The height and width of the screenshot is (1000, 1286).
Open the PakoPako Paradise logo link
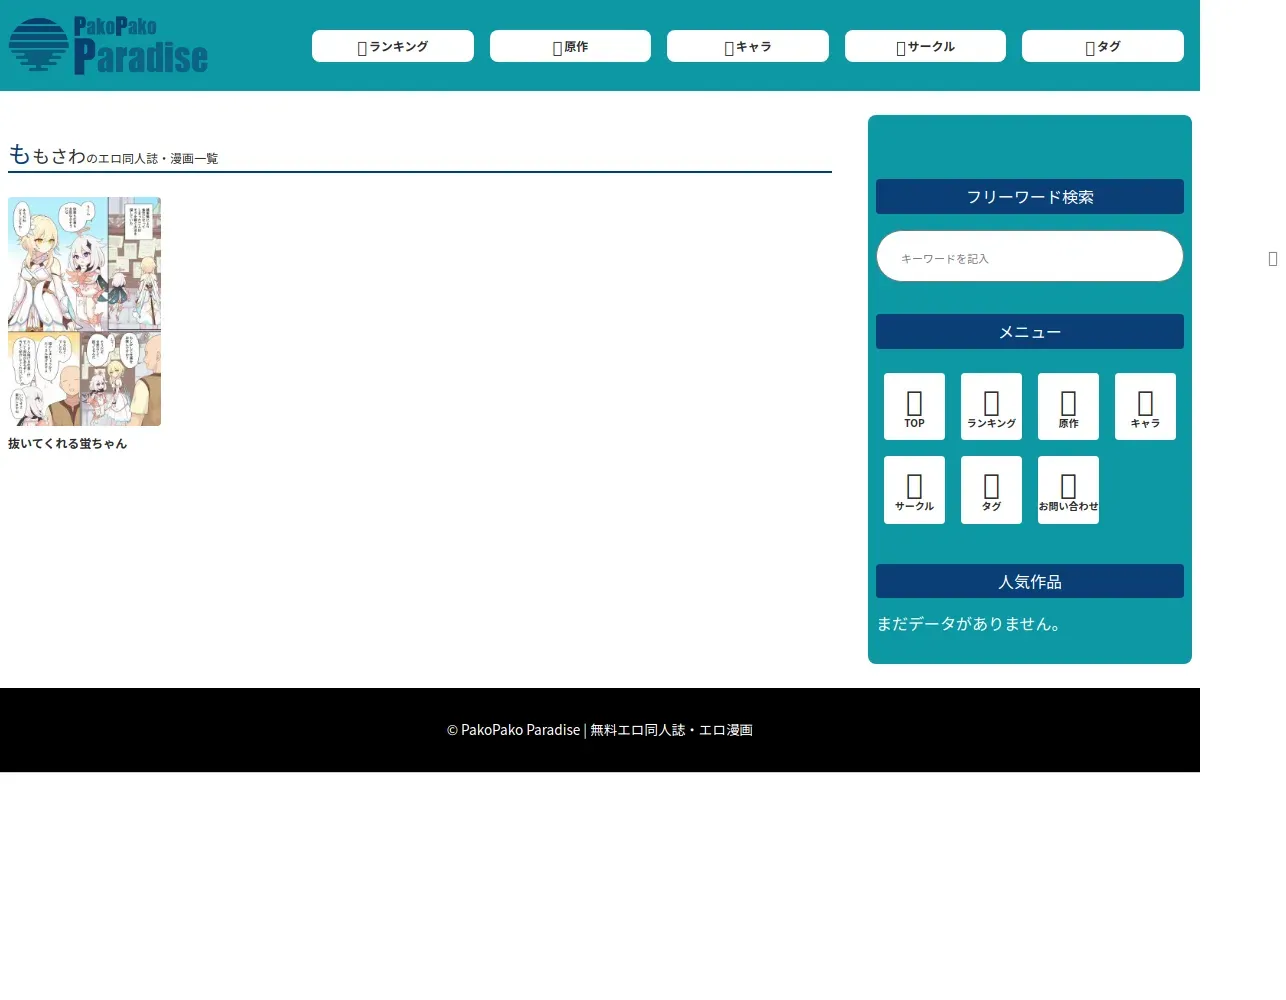[108, 45]
